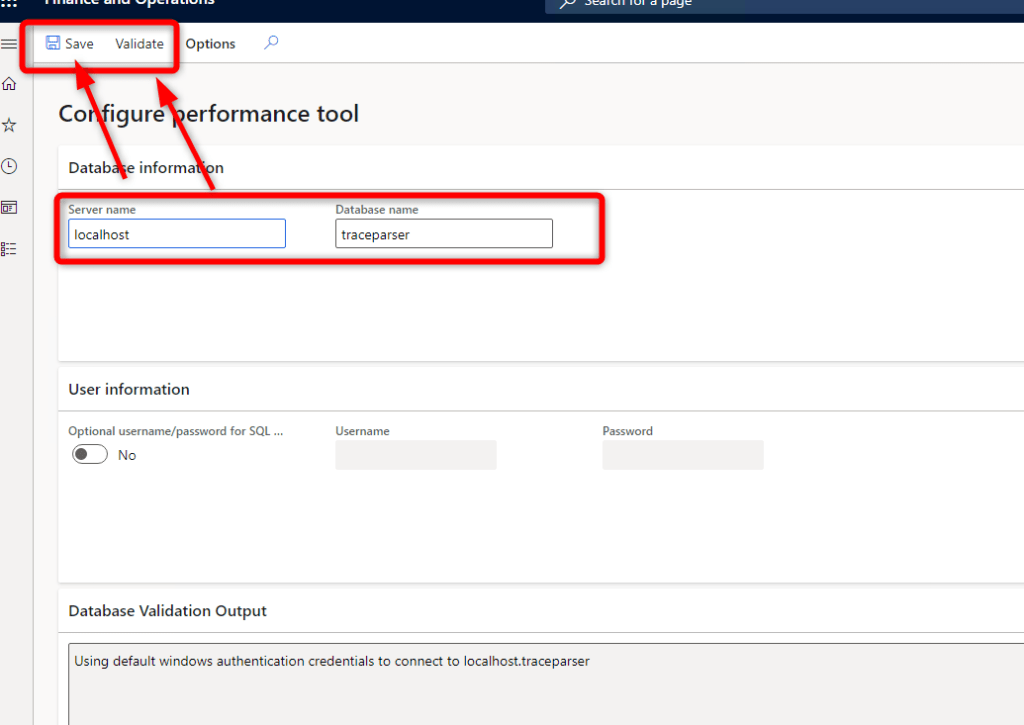
Task: Open Modules list icon in sidebar
Action: 9,249
